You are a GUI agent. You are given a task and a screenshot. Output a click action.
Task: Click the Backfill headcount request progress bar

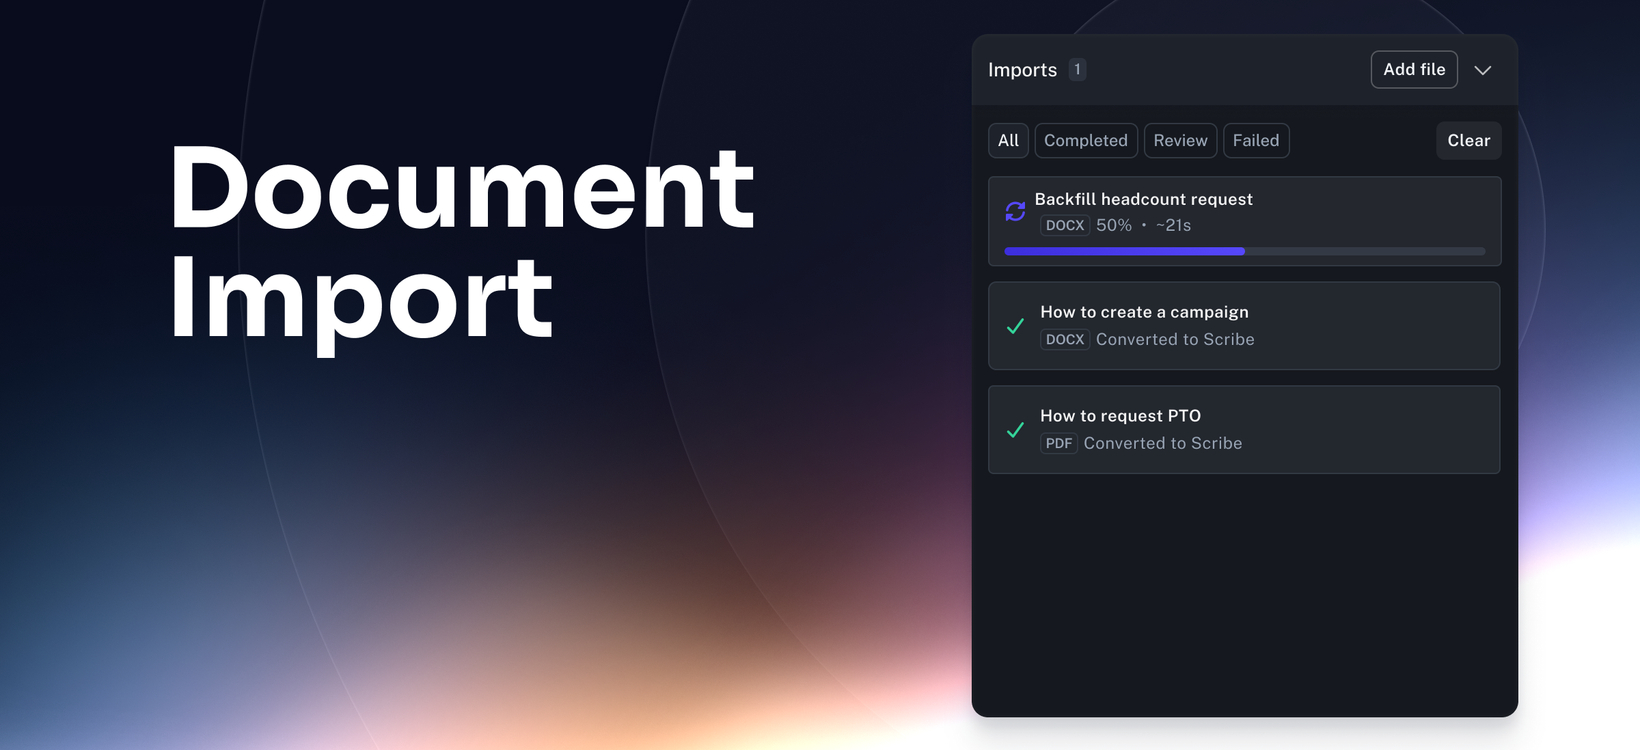tap(1244, 251)
